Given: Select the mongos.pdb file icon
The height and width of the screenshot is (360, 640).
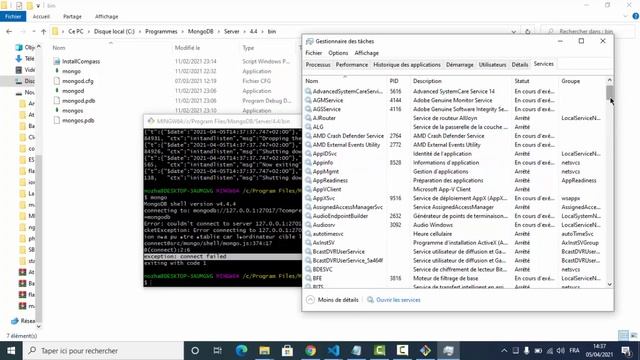Looking at the screenshot, I should pos(57,120).
